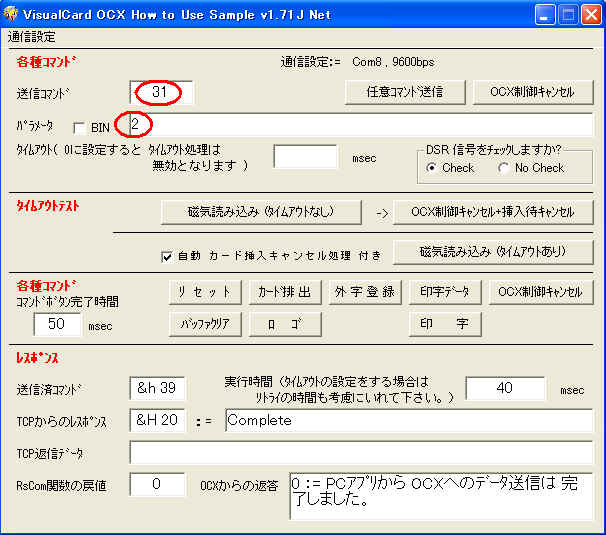Click the リセット button
This screenshot has height=535, width=606.
205,292
